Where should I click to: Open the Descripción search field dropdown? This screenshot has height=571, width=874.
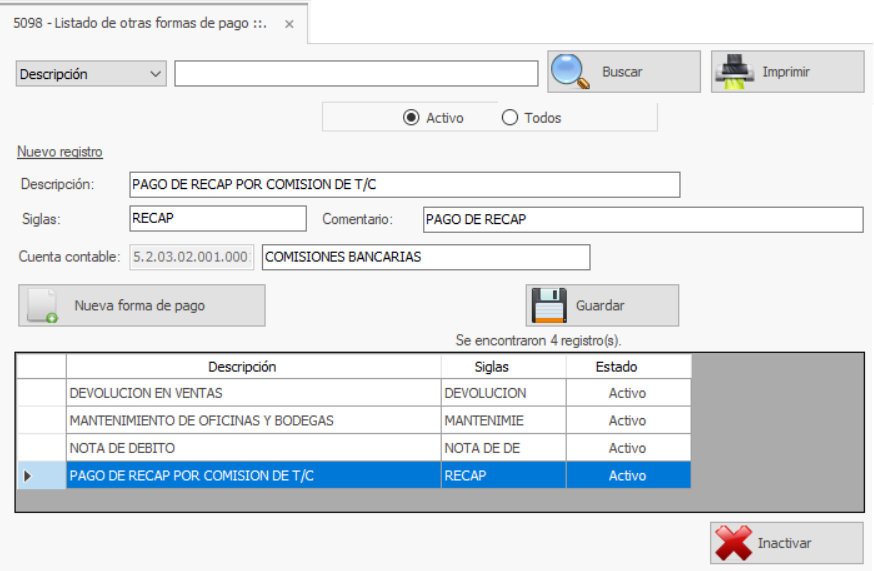coord(155,74)
